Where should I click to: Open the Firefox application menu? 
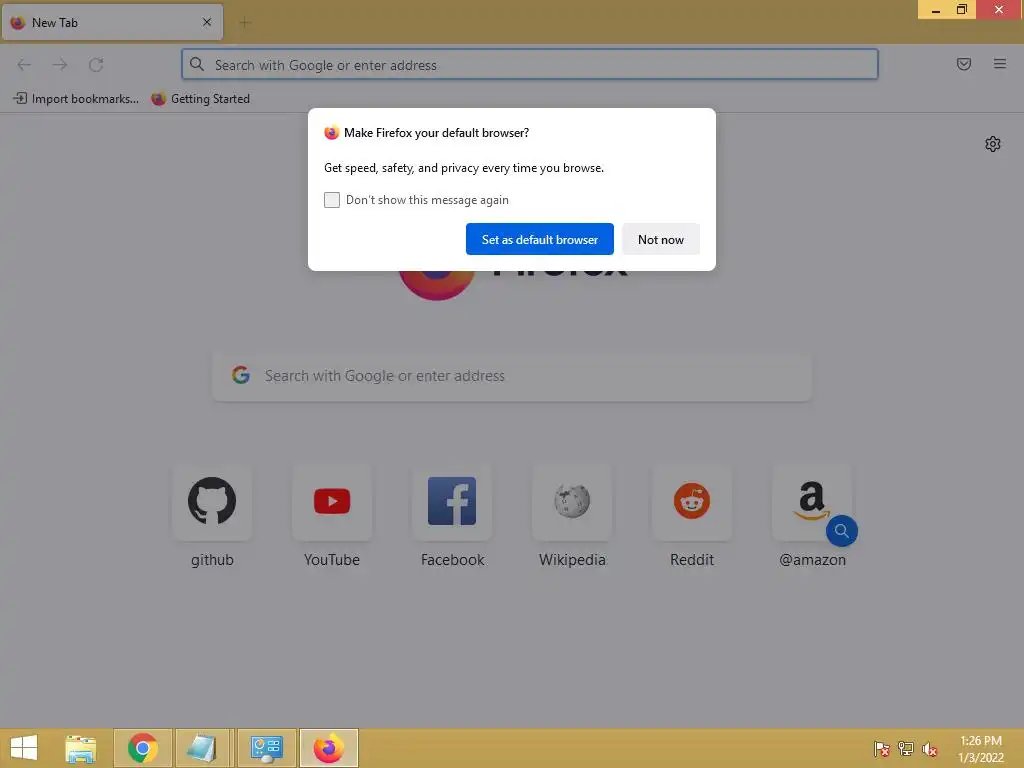pos(1000,64)
